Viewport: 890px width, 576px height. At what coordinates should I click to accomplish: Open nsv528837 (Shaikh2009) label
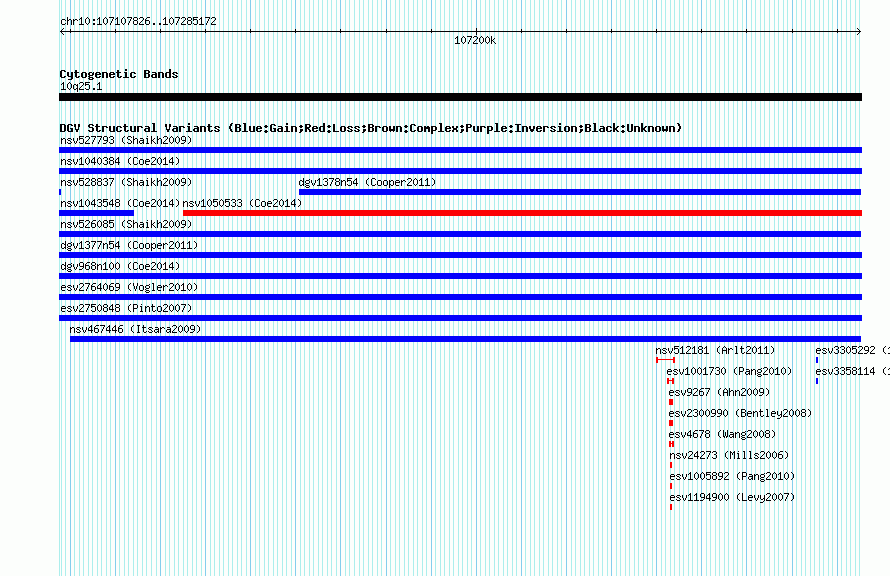(126, 182)
